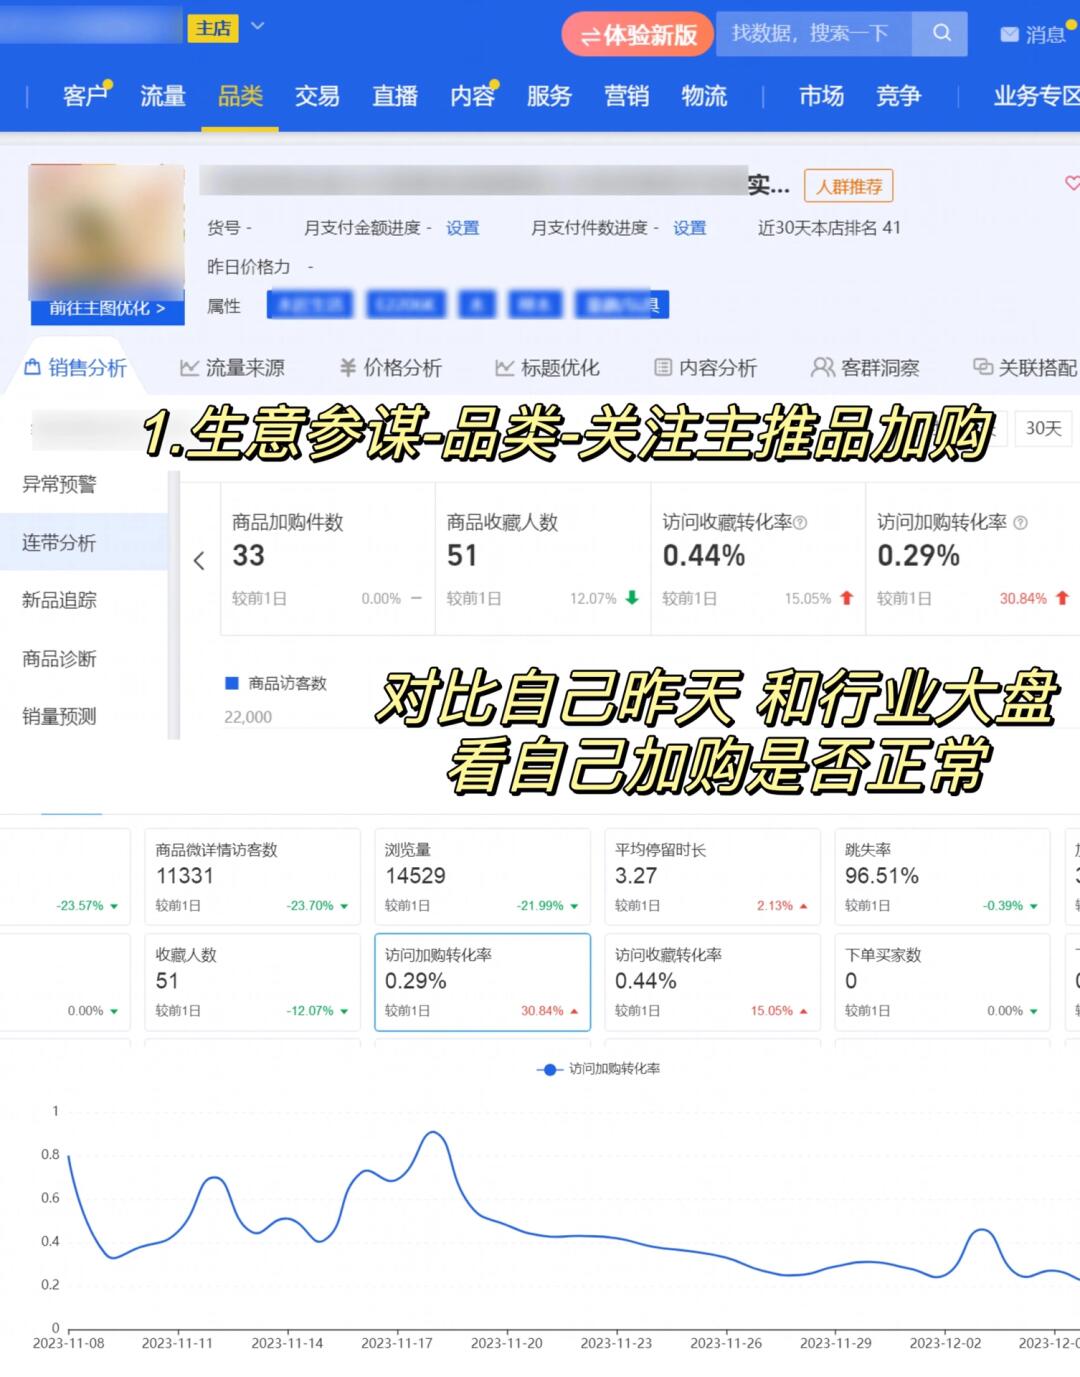1080x1377 pixels.
Task: Click the heart favorite icon
Action: point(1072,183)
